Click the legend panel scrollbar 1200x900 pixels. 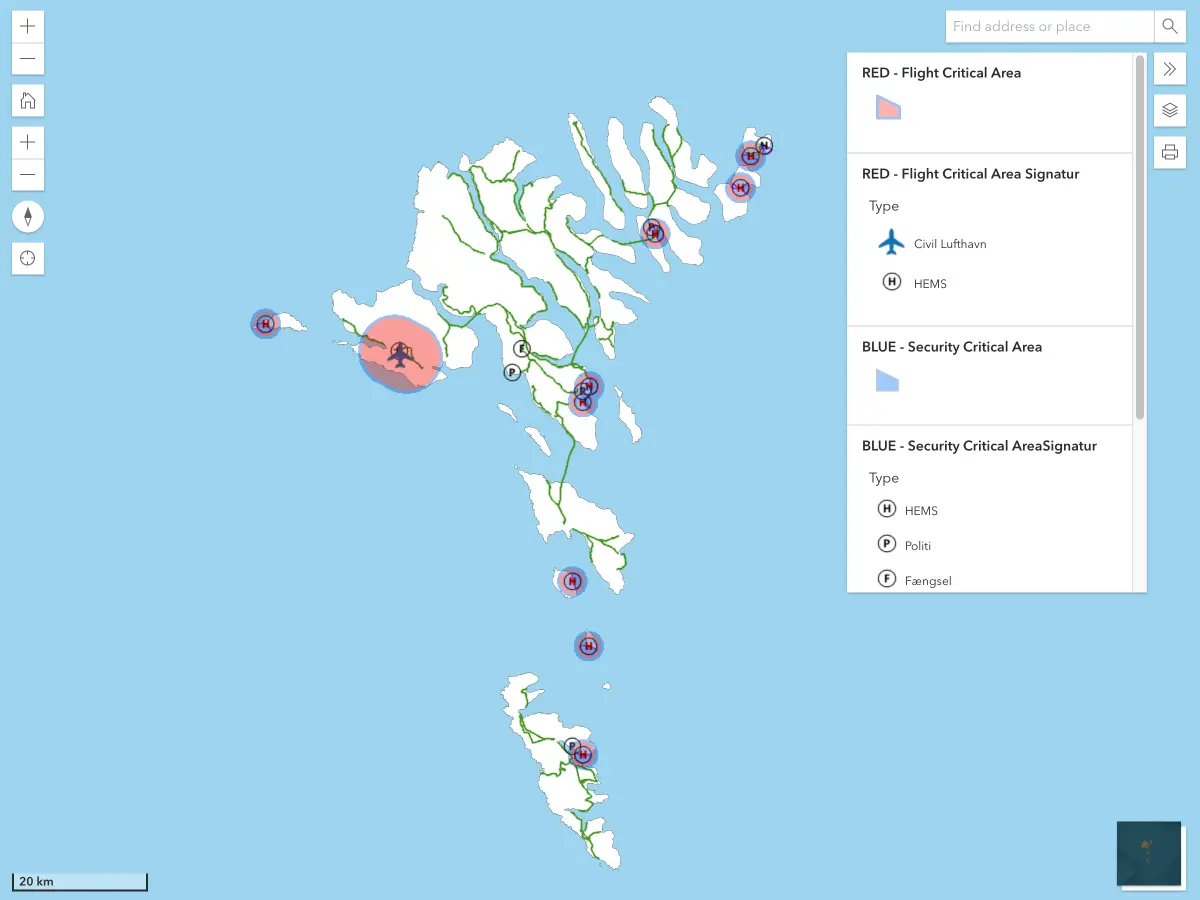click(x=1140, y=238)
